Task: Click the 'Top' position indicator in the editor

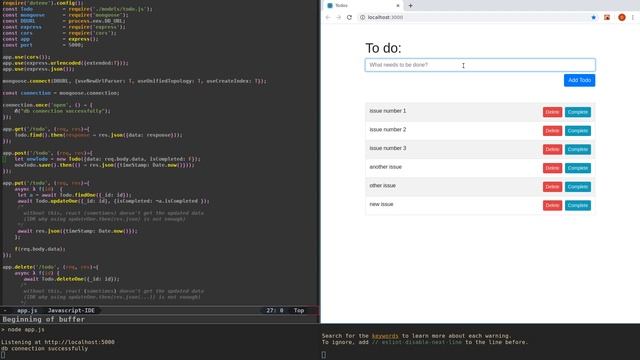Action: point(299,311)
